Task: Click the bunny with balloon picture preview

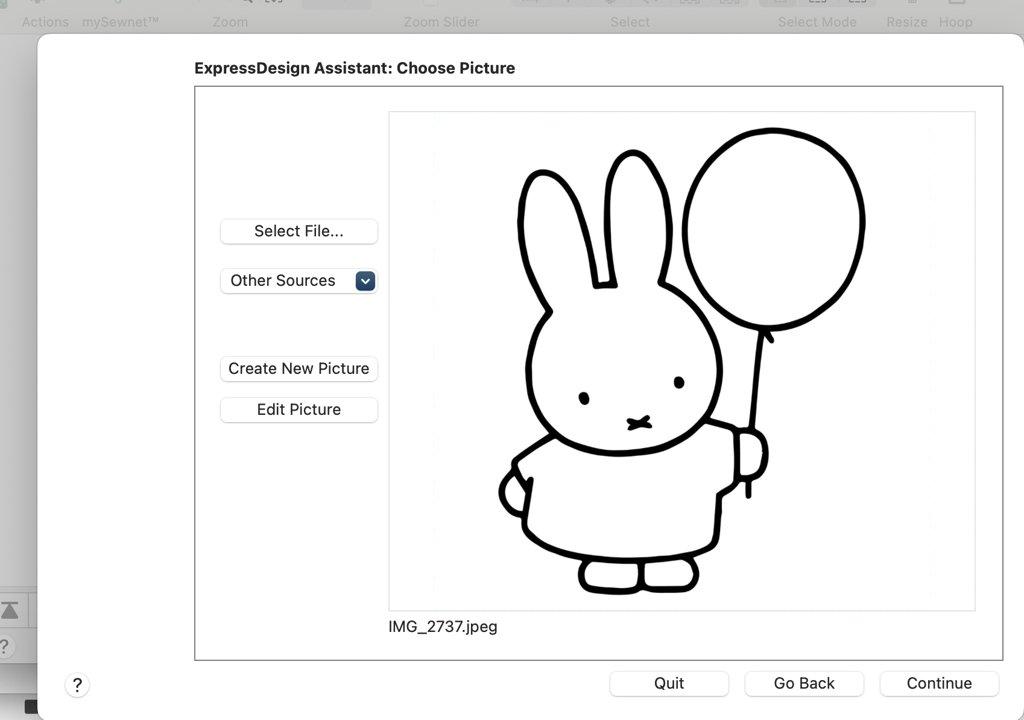Action: [682, 361]
